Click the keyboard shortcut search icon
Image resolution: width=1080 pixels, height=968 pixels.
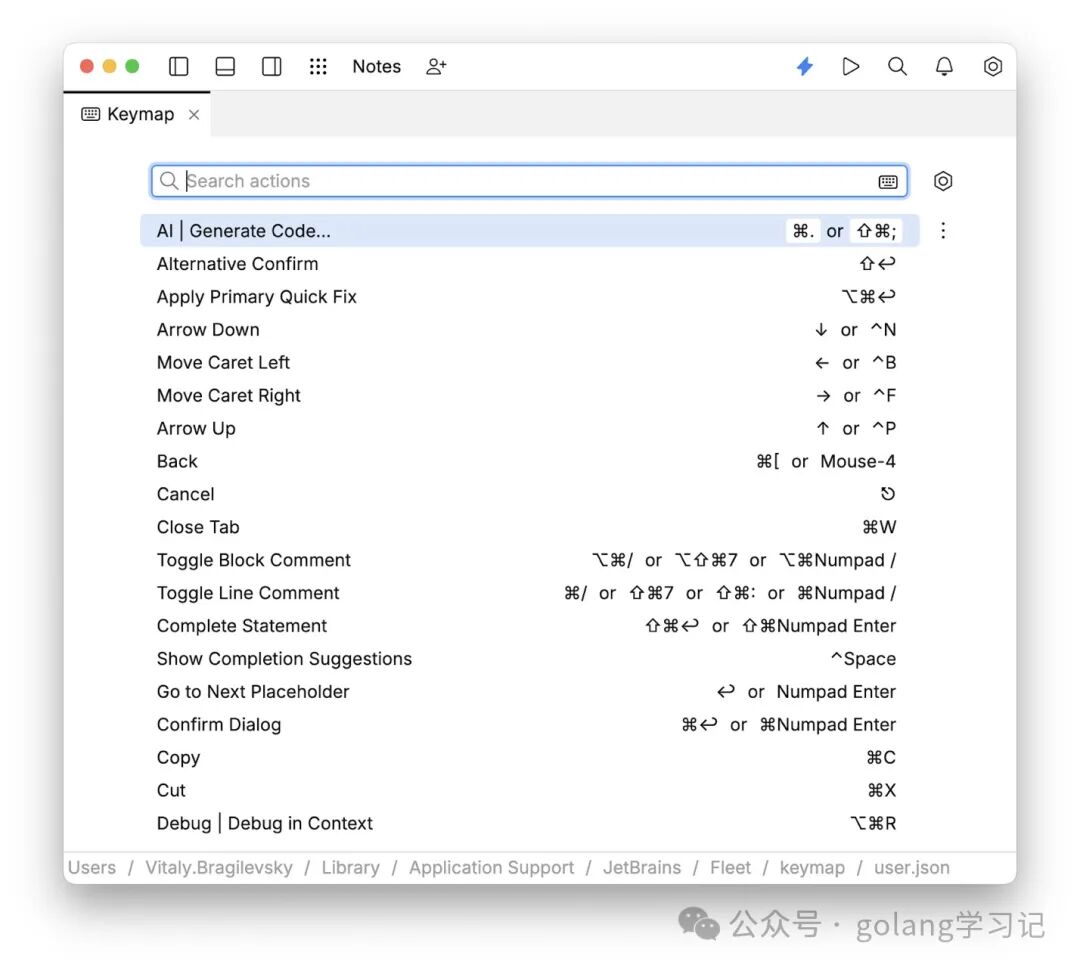pos(888,181)
